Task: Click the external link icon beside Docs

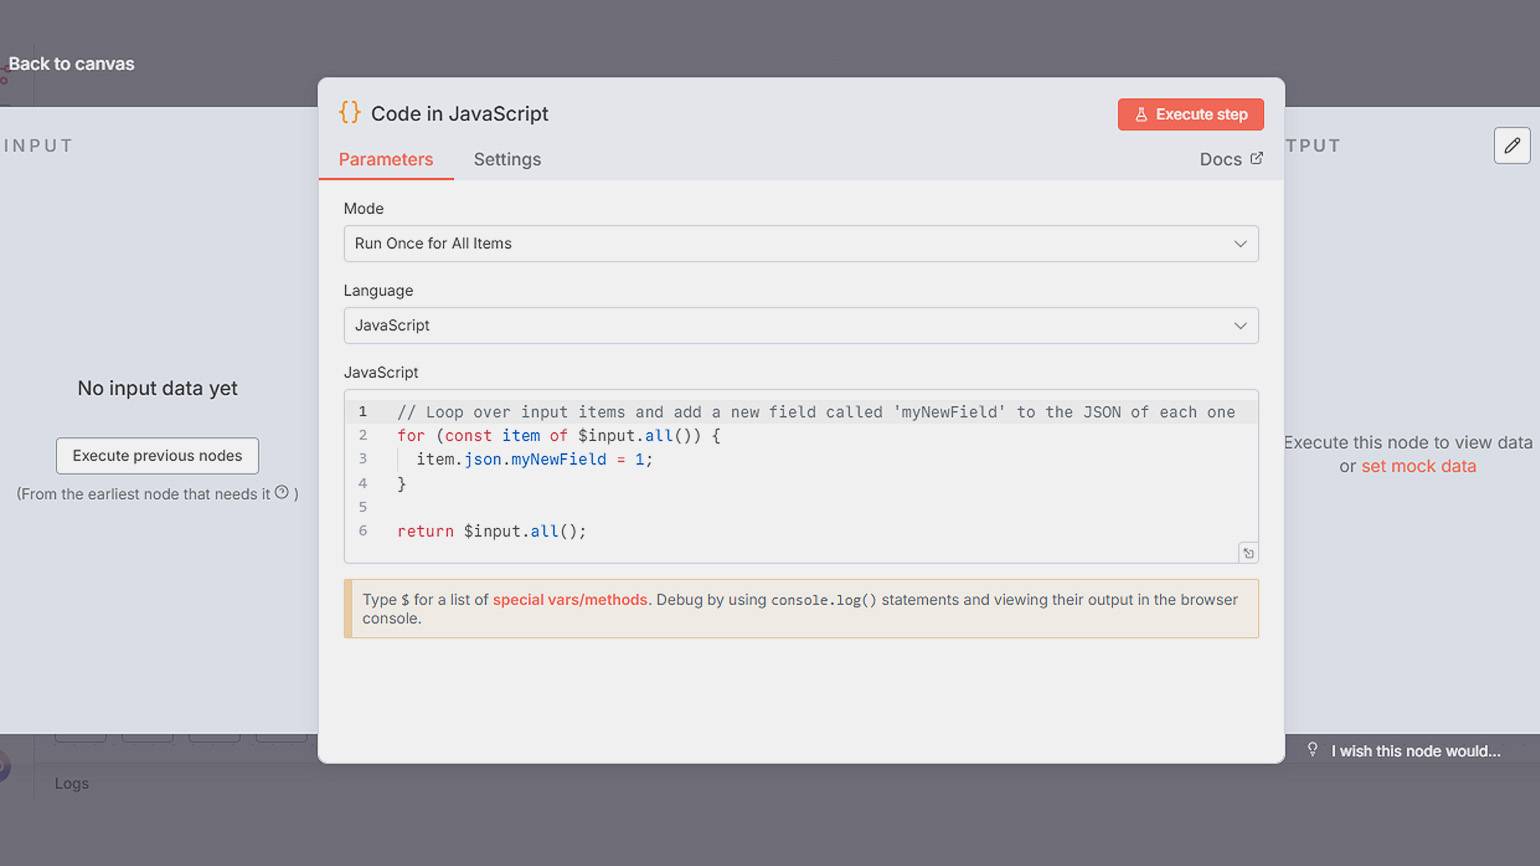Action: [1257, 158]
